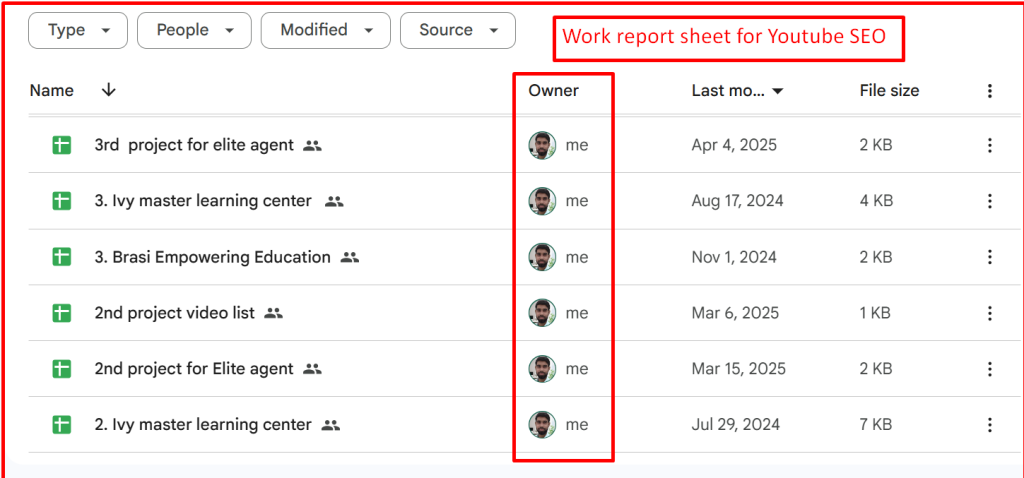Open more options for 2nd project video list

(989, 313)
